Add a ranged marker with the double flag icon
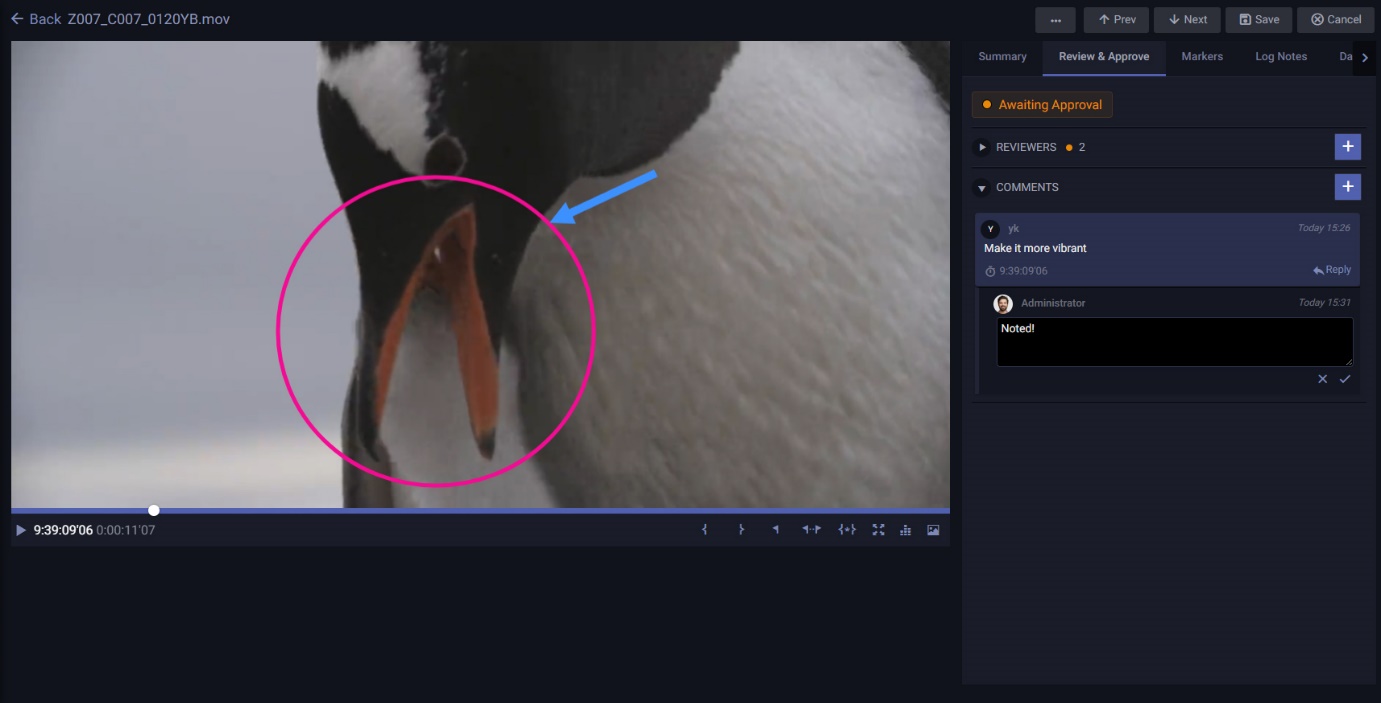This screenshot has width=1381, height=703. [811, 530]
